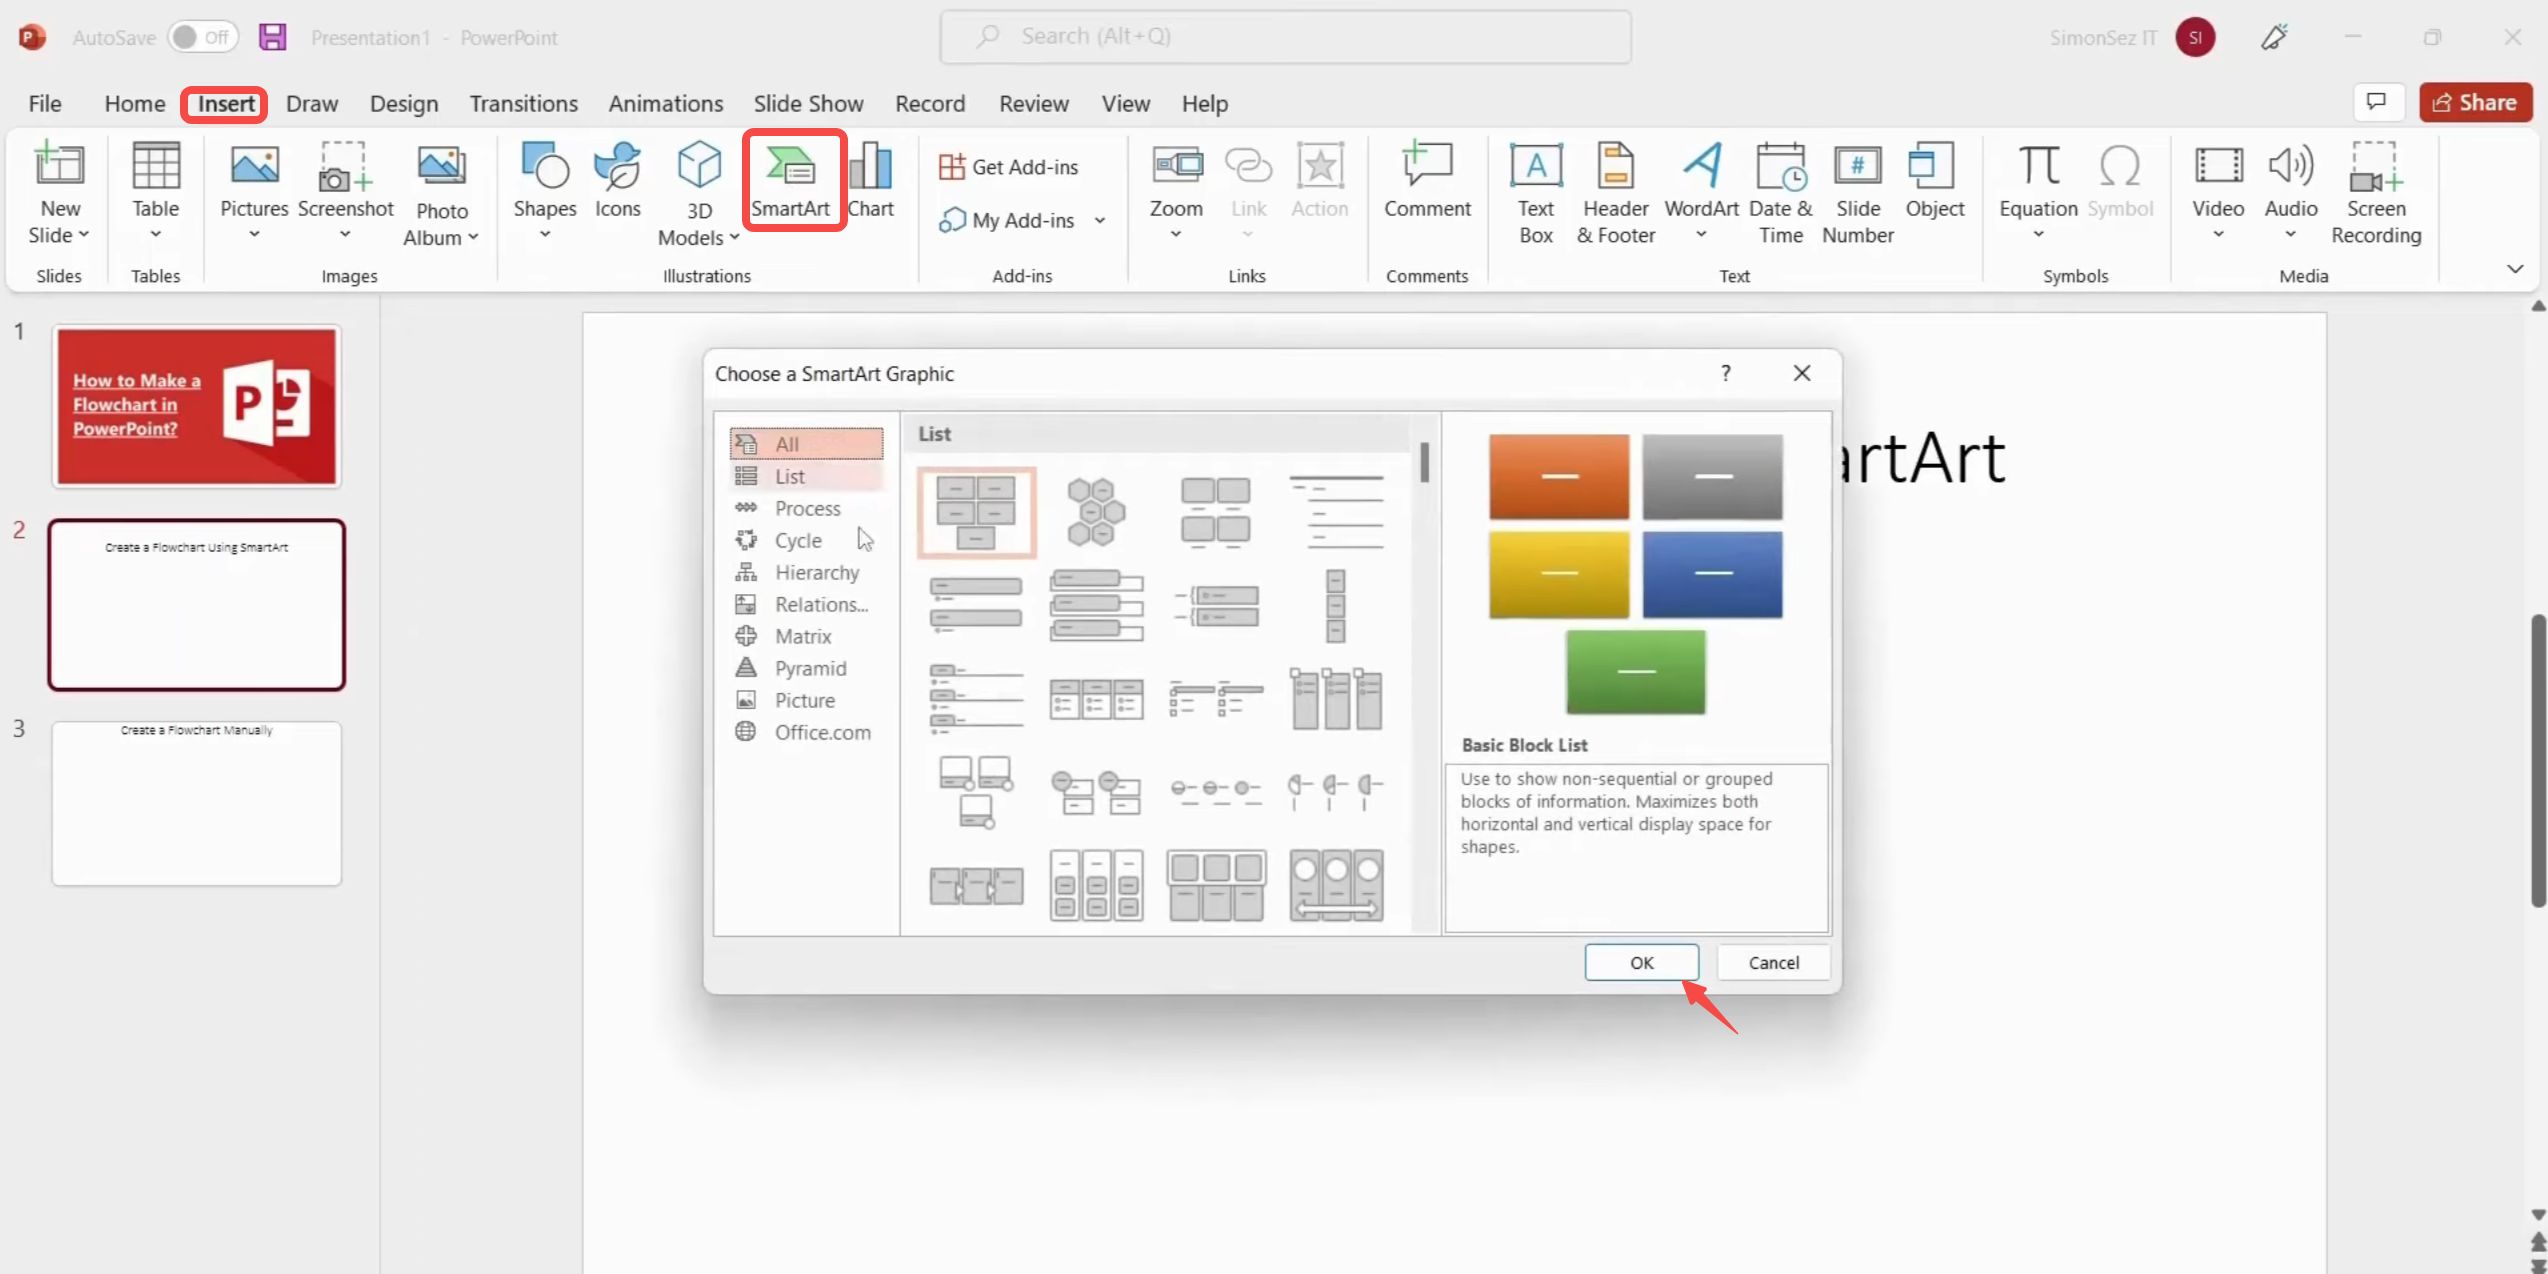Click OK in SmartArt dialog

pyautogui.click(x=1641, y=962)
